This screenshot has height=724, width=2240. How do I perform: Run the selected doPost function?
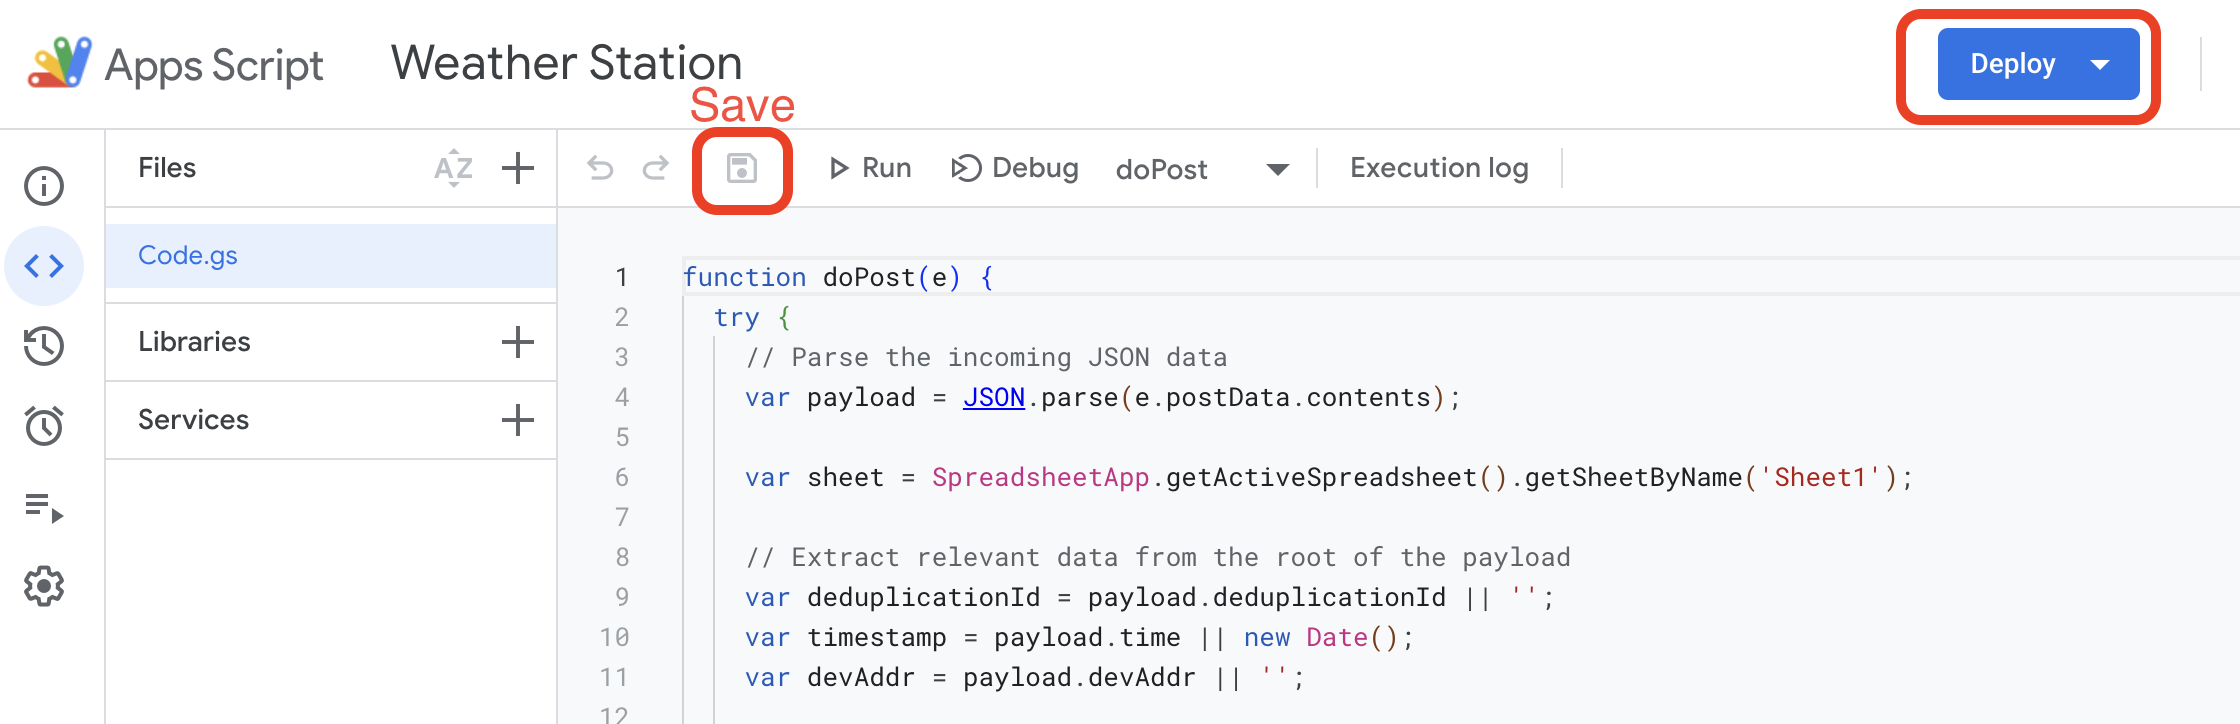(x=870, y=168)
